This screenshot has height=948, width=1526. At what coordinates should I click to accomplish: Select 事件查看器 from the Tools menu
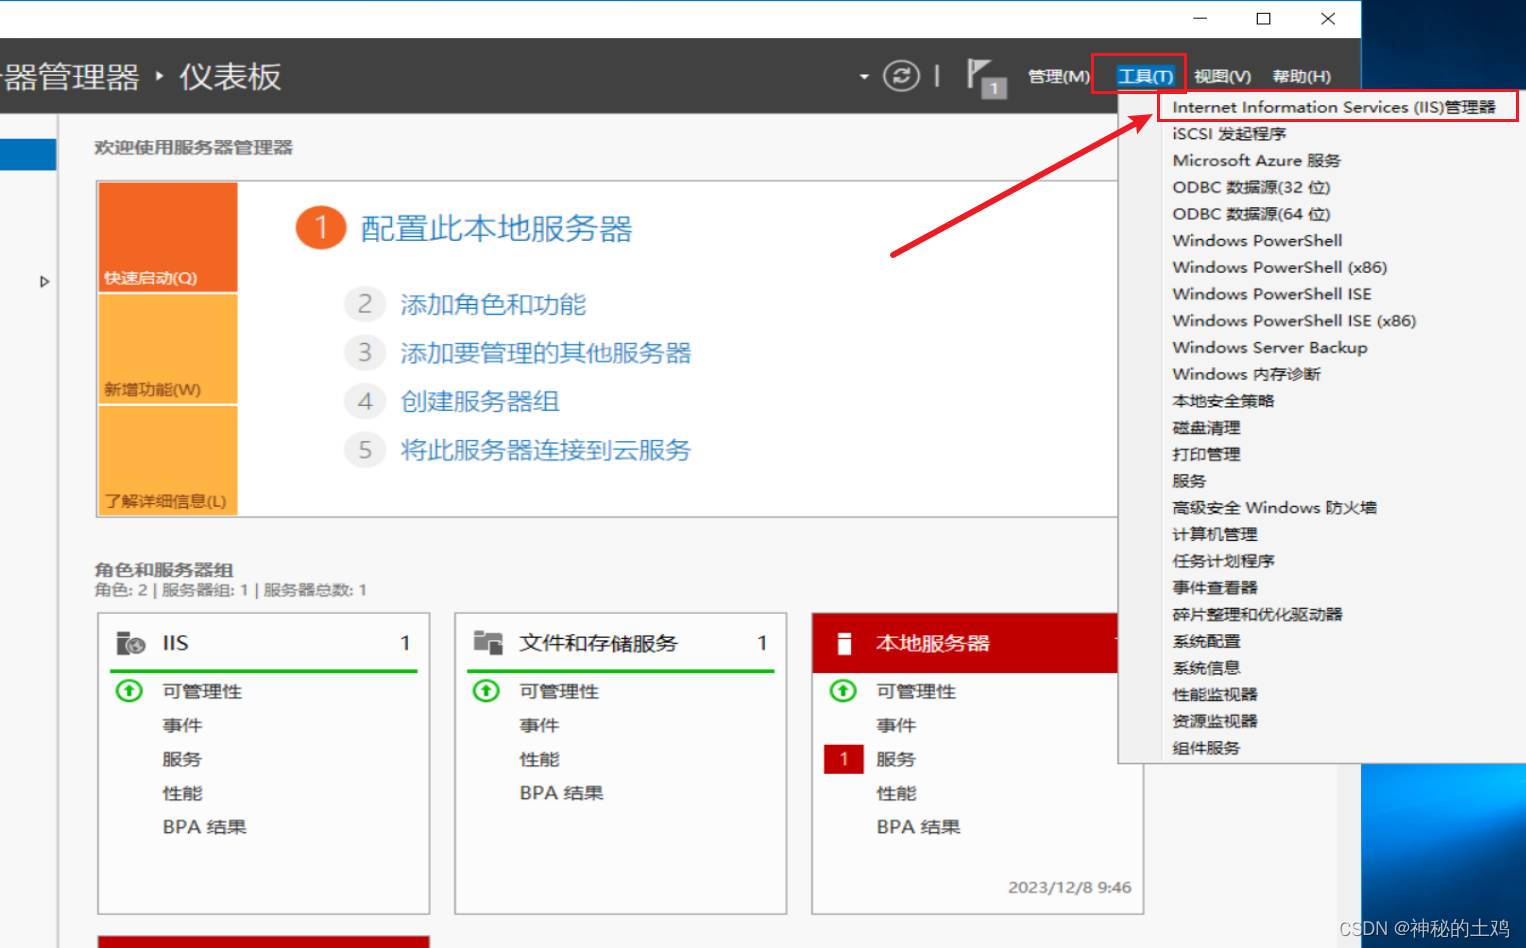(x=1213, y=587)
